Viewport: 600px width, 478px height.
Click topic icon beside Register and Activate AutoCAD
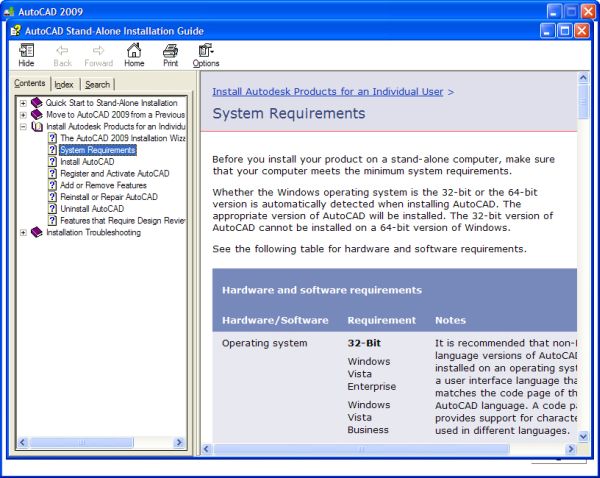click(52, 173)
